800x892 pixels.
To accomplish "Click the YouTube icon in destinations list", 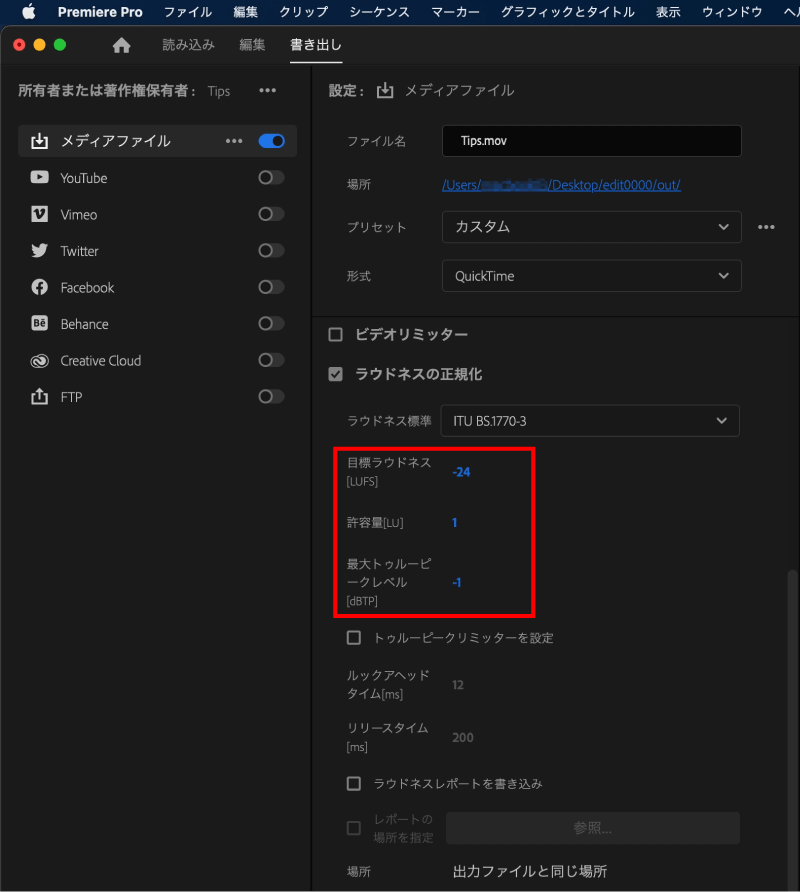I will (x=39, y=177).
